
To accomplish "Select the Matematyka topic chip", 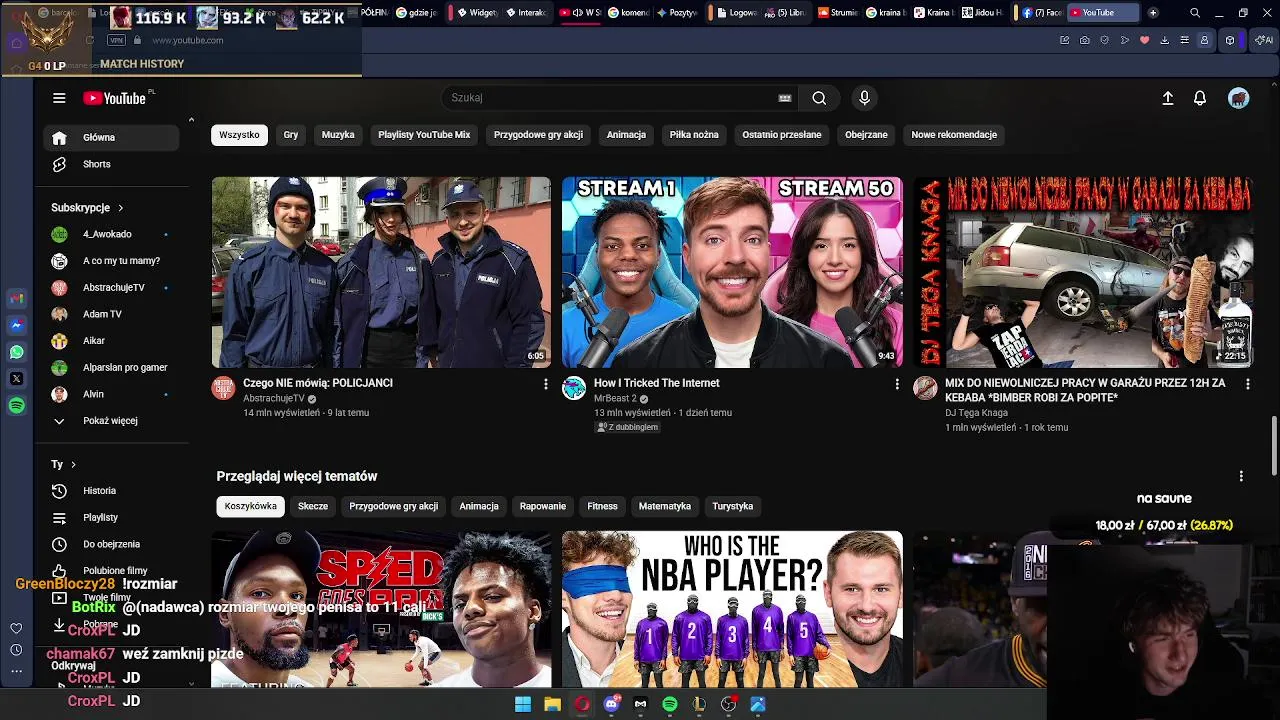I will [665, 506].
